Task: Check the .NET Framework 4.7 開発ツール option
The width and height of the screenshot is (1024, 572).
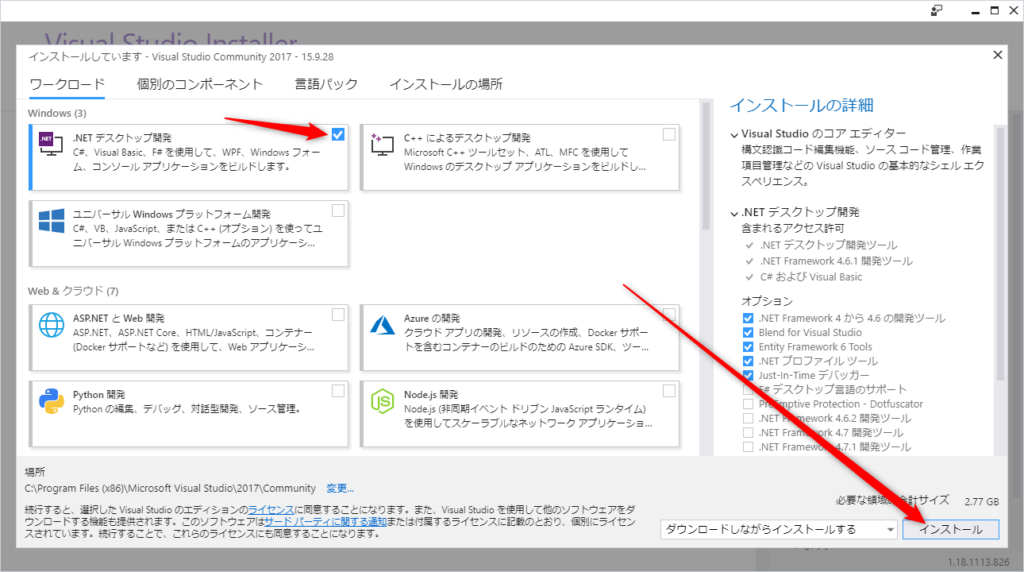Action: [748, 433]
